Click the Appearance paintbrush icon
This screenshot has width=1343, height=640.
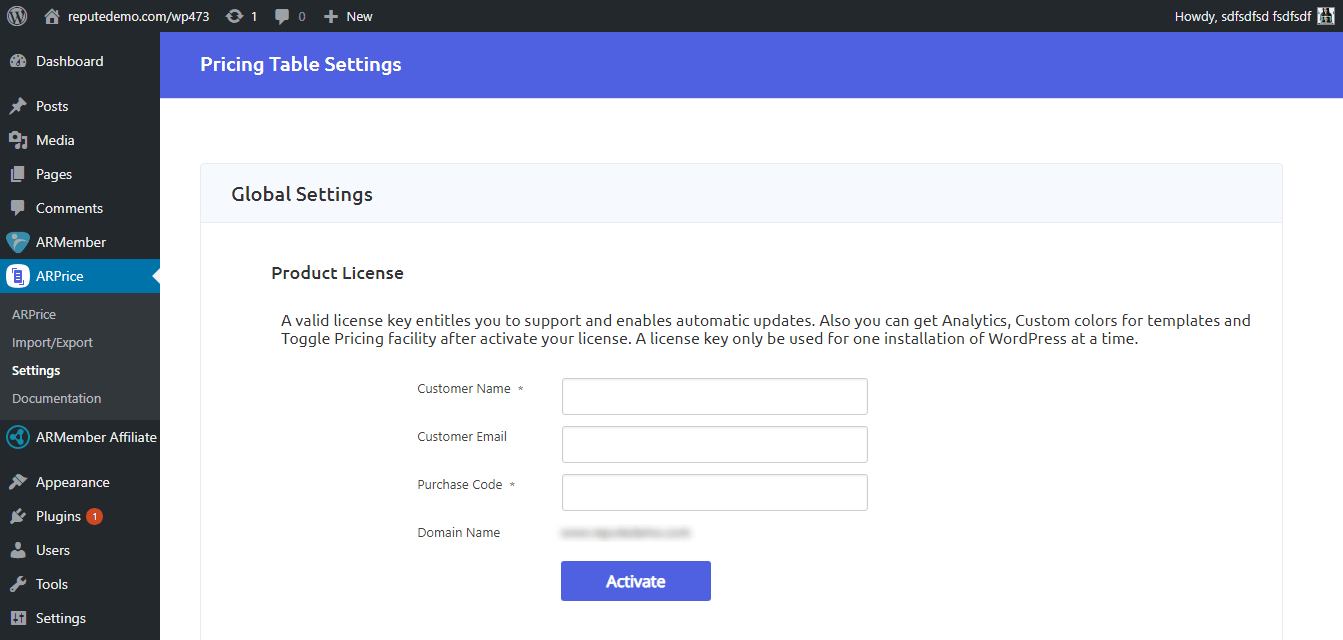click(x=18, y=482)
